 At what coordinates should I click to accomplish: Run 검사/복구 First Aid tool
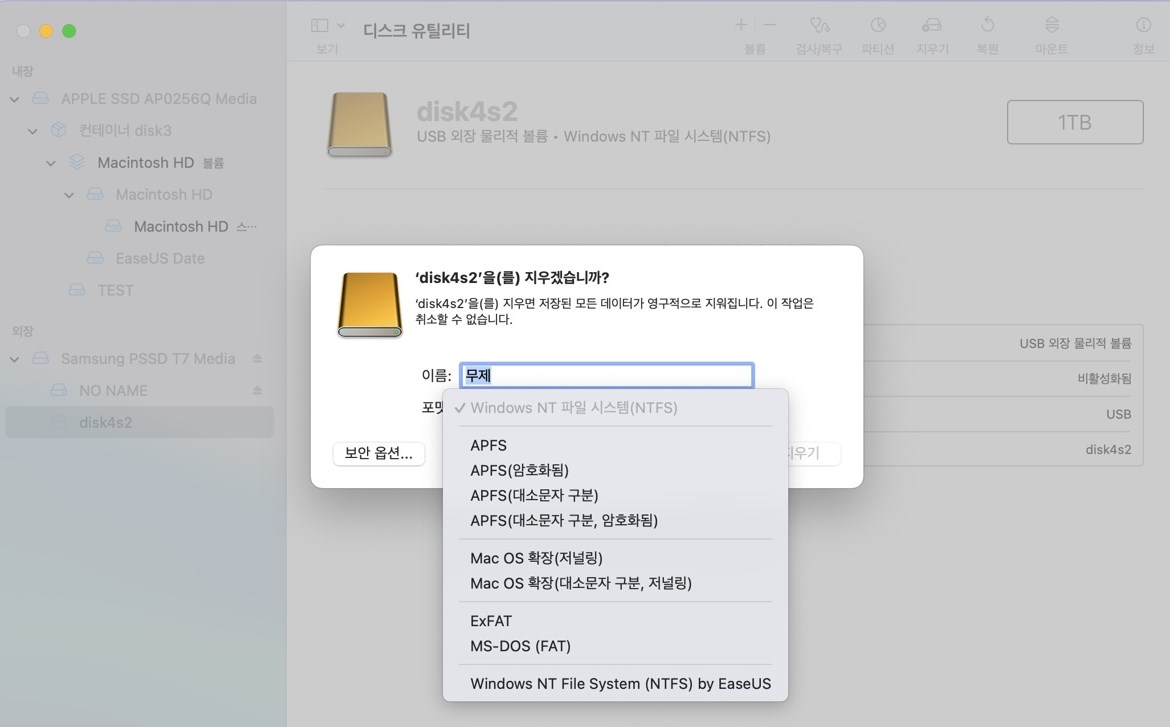pos(819,25)
